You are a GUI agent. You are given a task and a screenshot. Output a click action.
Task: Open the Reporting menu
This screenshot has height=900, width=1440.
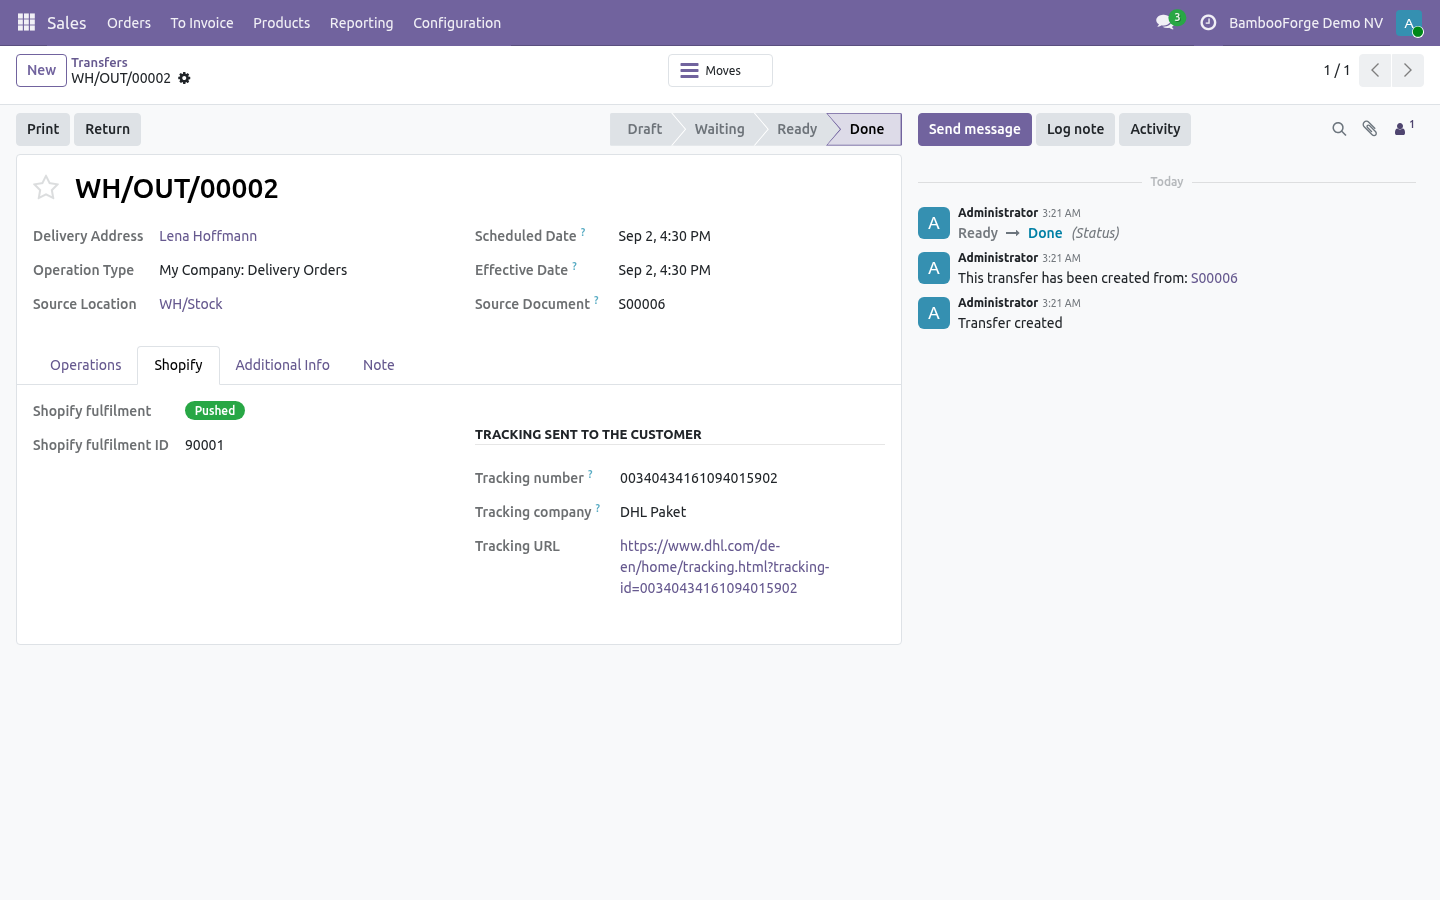point(362,23)
